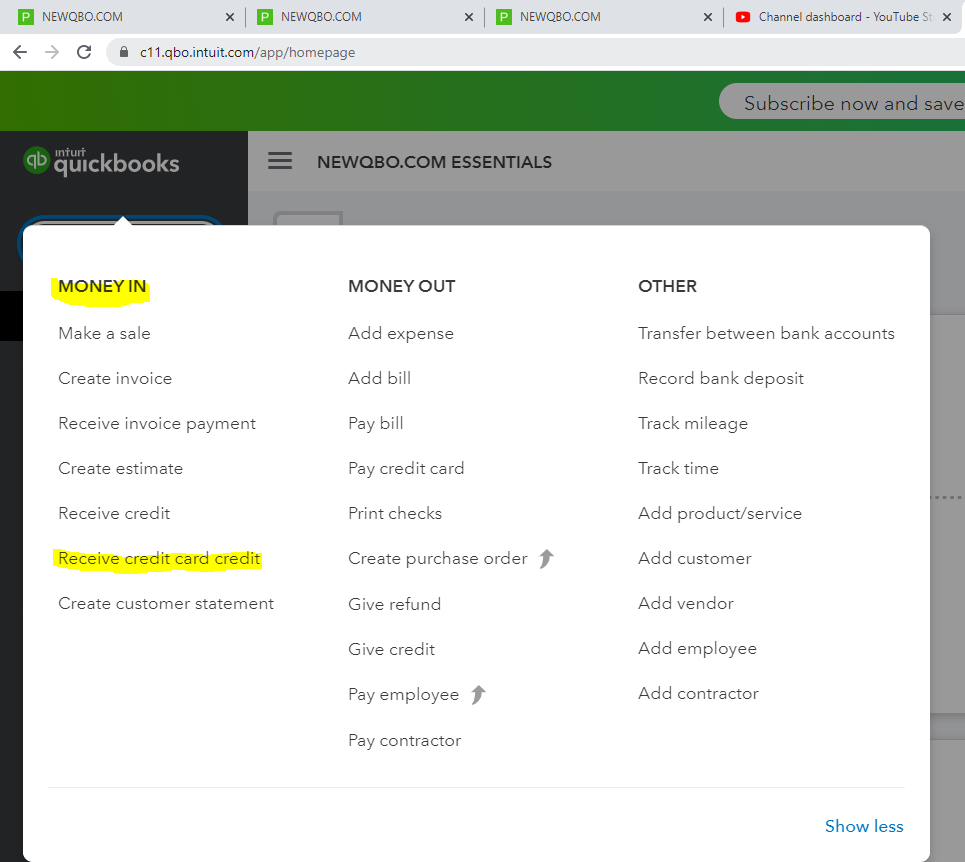Click the upgrade arrow beside Create purchase order
Image resolution: width=965 pixels, height=862 pixels.
point(546,559)
